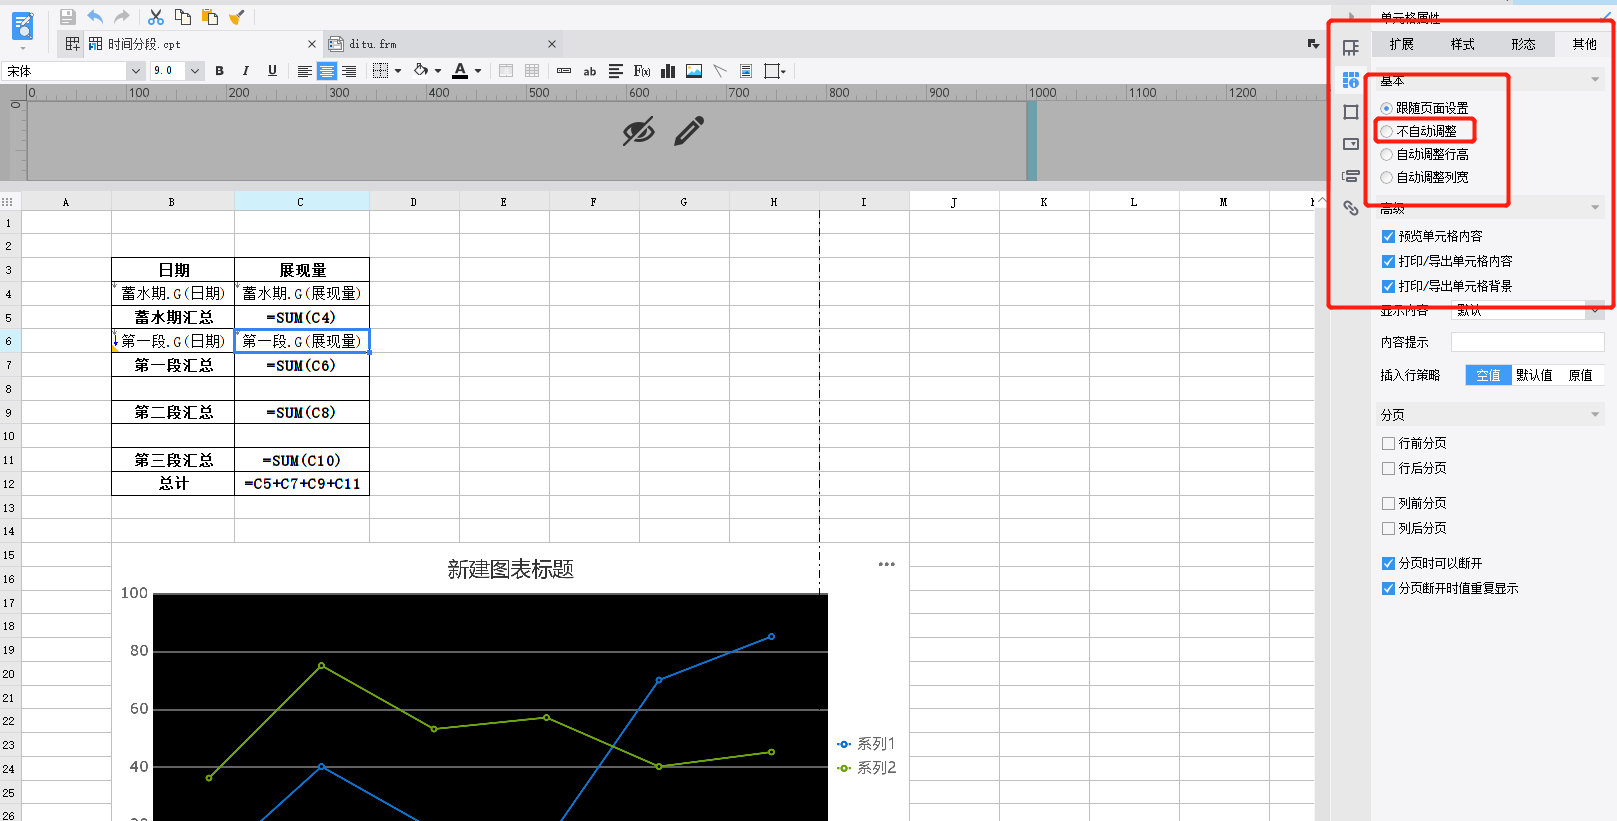This screenshot has height=821, width=1617.
Task: Redo the last undone action
Action: point(122,16)
